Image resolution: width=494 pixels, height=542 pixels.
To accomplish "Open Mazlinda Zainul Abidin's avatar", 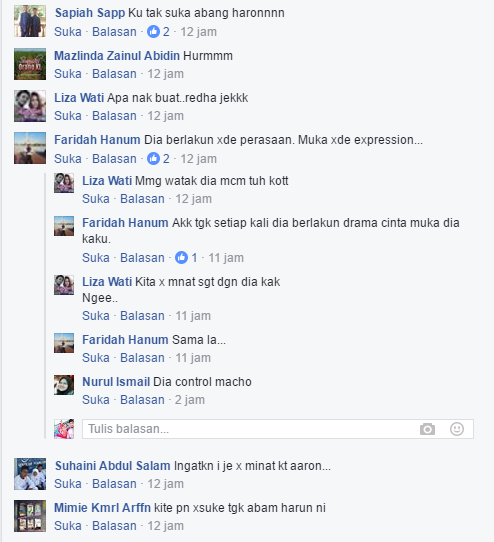I will click(30, 64).
